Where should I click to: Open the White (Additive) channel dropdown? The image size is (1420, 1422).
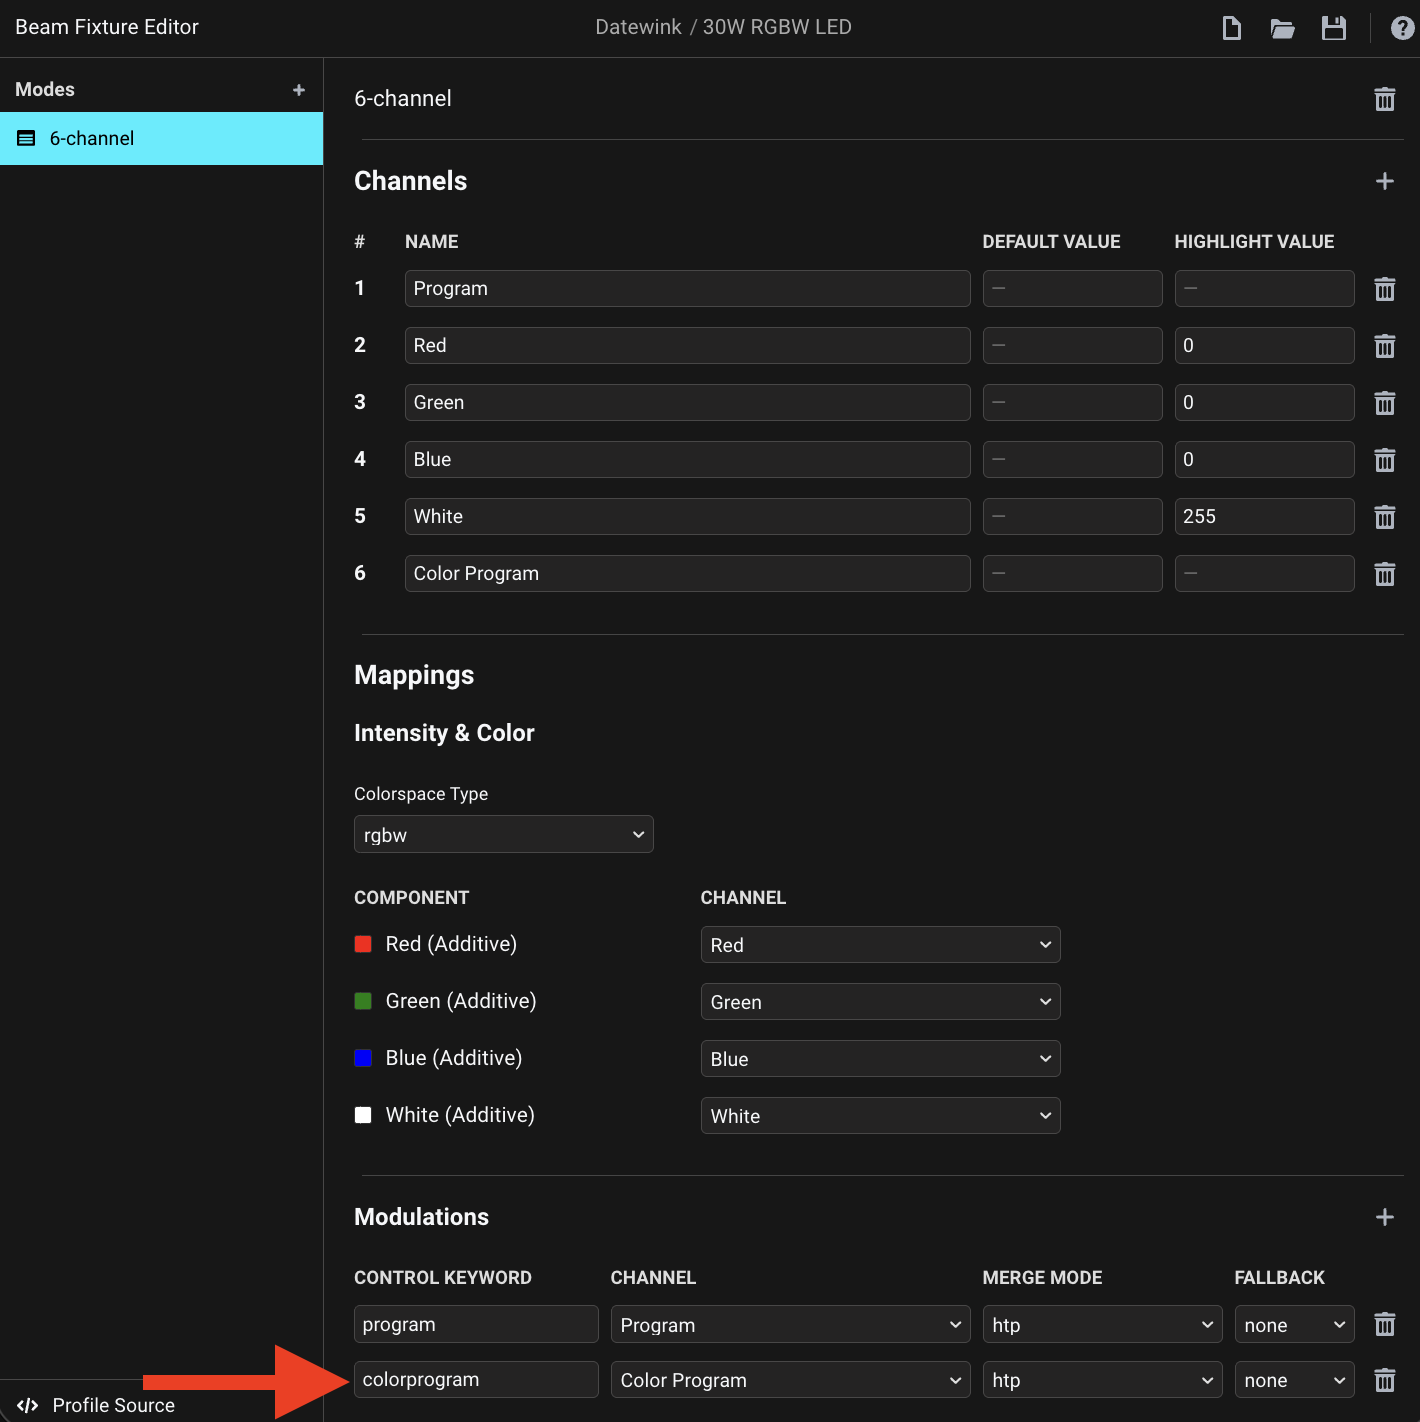pyautogui.click(x=880, y=1116)
